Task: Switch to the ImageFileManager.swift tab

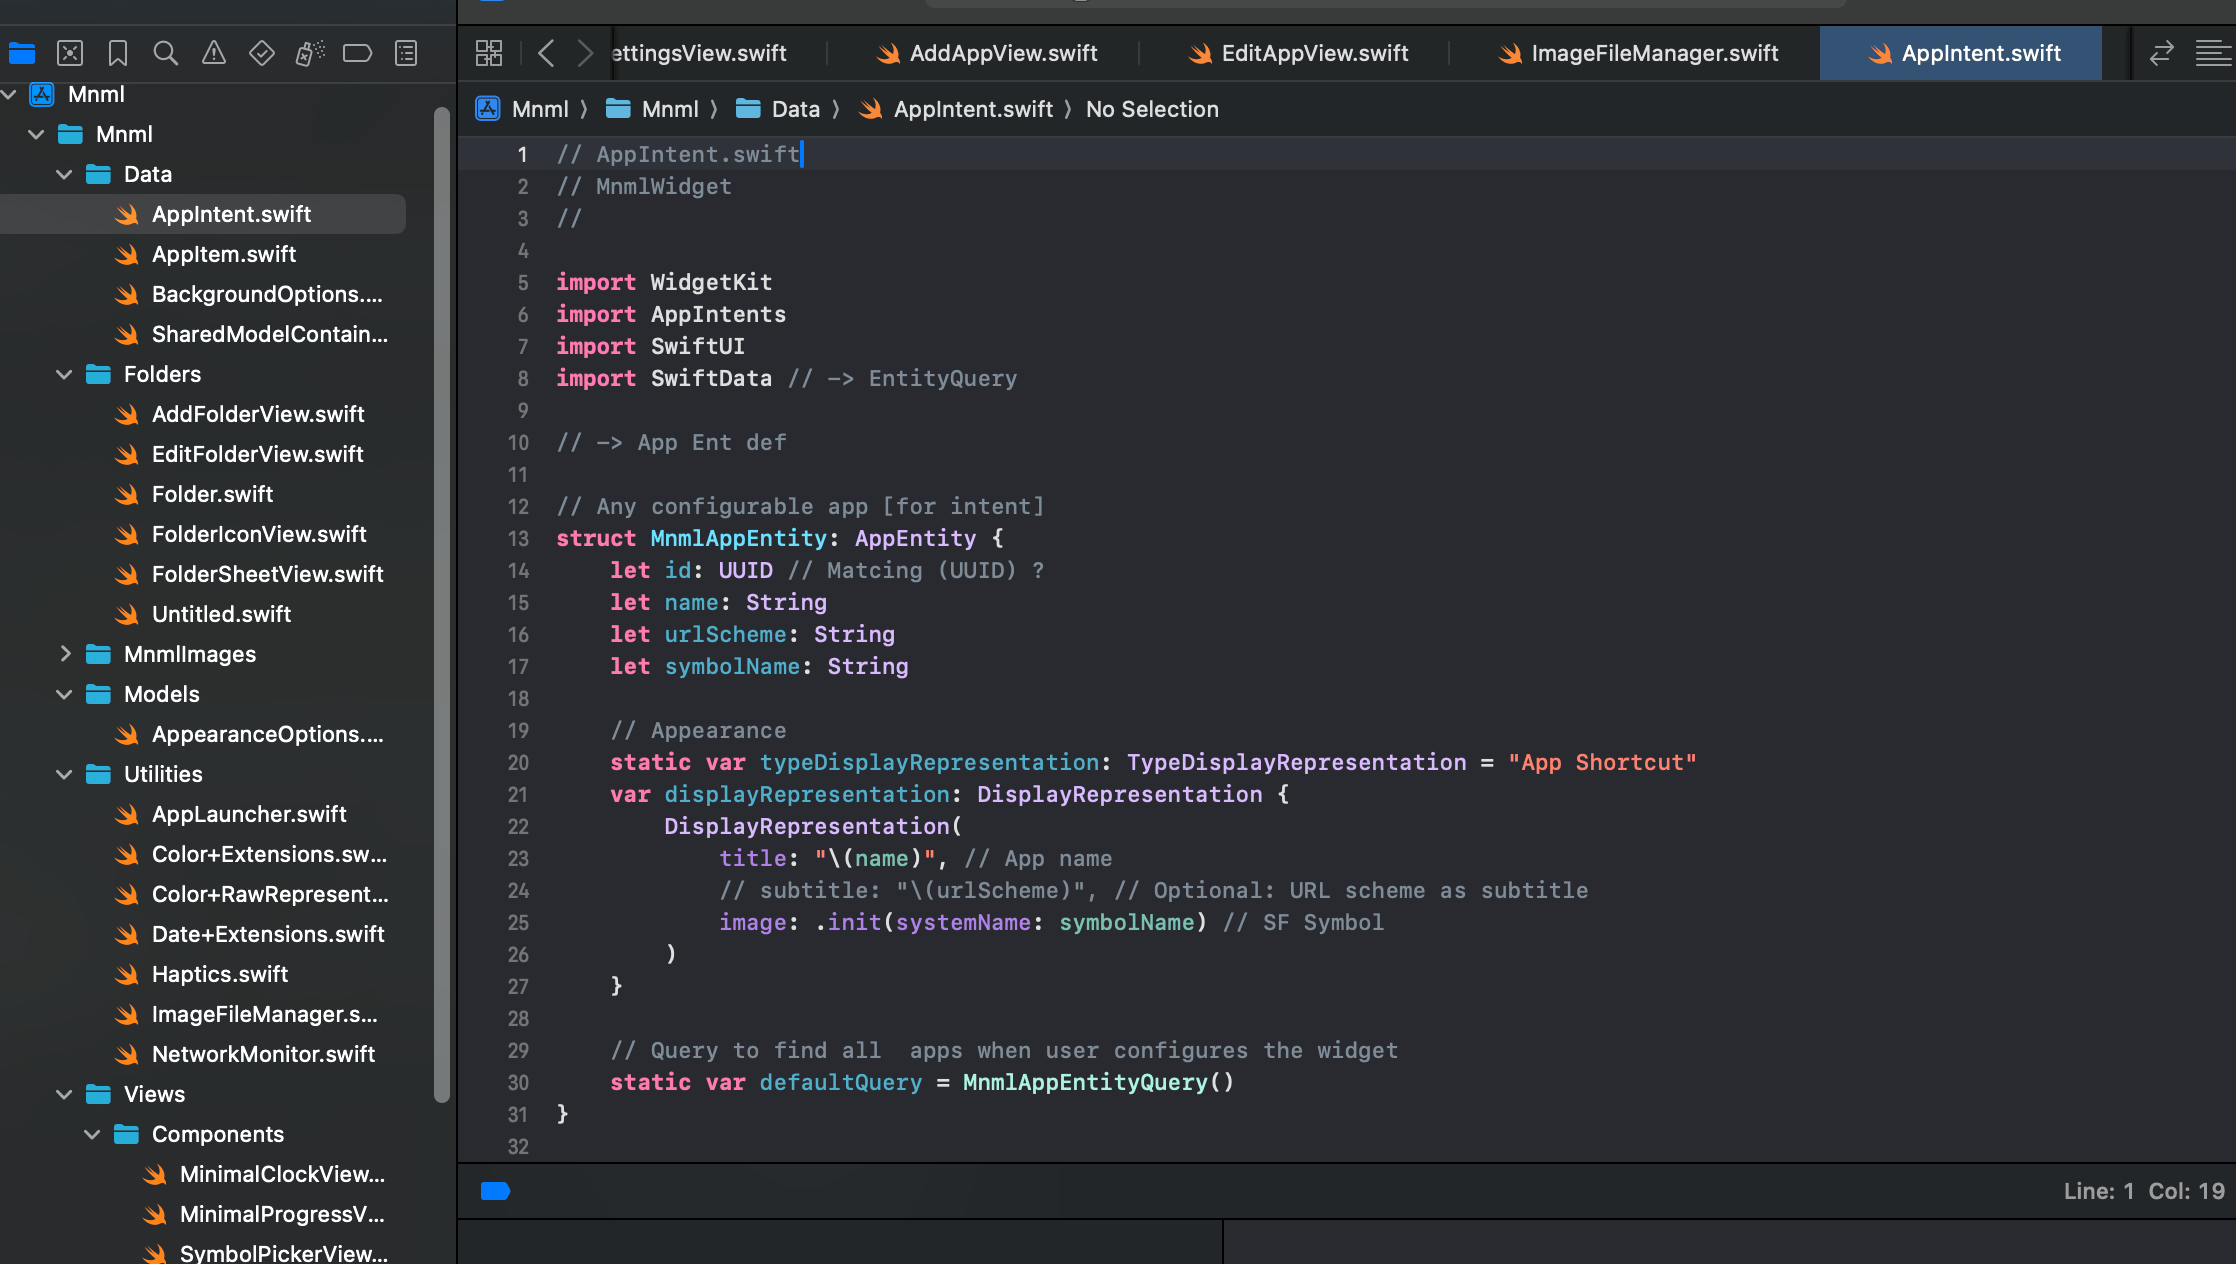Action: (1653, 53)
